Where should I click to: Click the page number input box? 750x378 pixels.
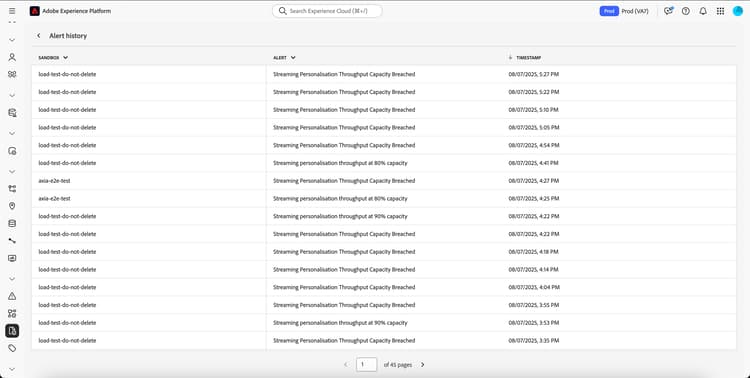pos(366,365)
